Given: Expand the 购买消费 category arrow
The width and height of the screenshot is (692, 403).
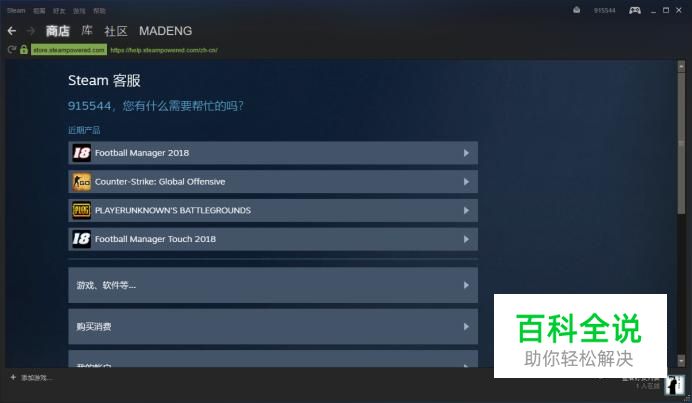Looking at the screenshot, I should pos(466,327).
